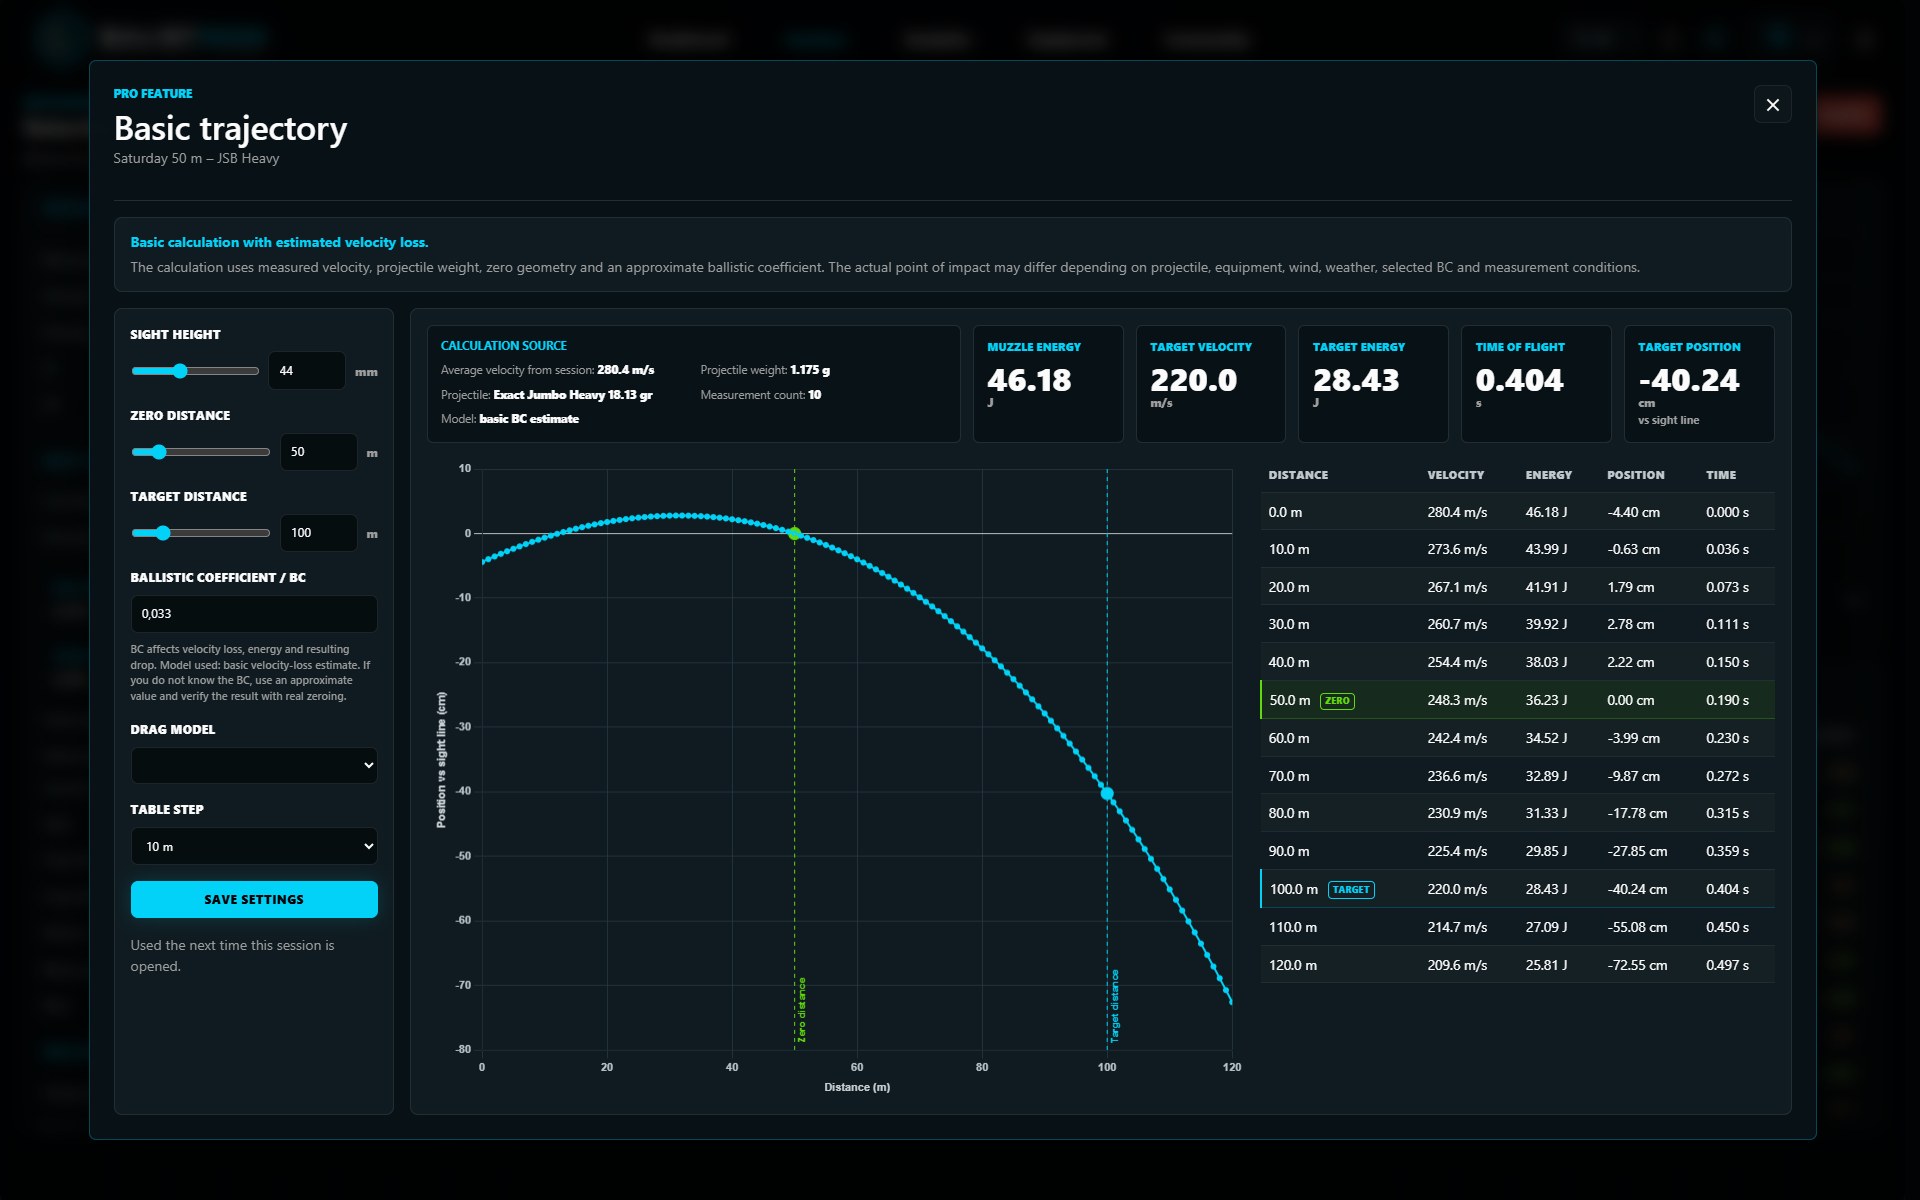Screen dimensions: 1920x1200
Task: Select the 20.0 m table row
Action: pyautogui.click(x=1517, y=587)
